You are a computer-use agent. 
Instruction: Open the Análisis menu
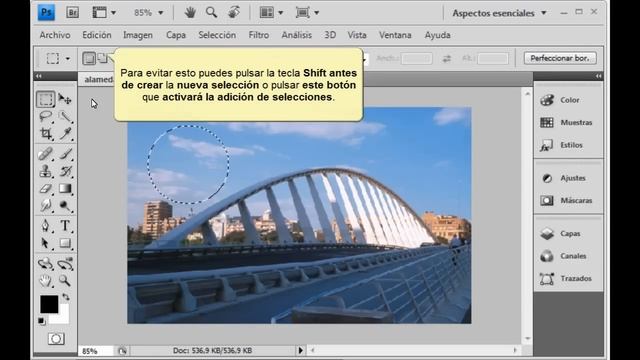(x=297, y=35)
